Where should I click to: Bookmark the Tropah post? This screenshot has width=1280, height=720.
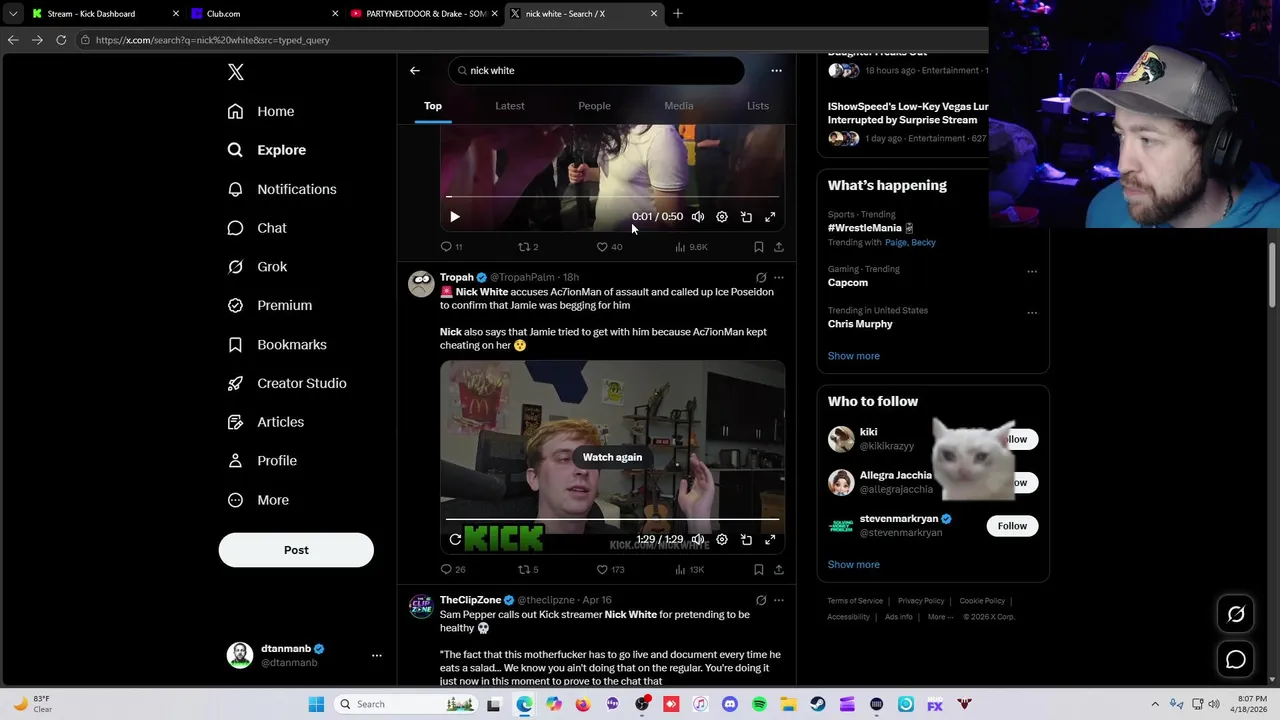(759, 570)
